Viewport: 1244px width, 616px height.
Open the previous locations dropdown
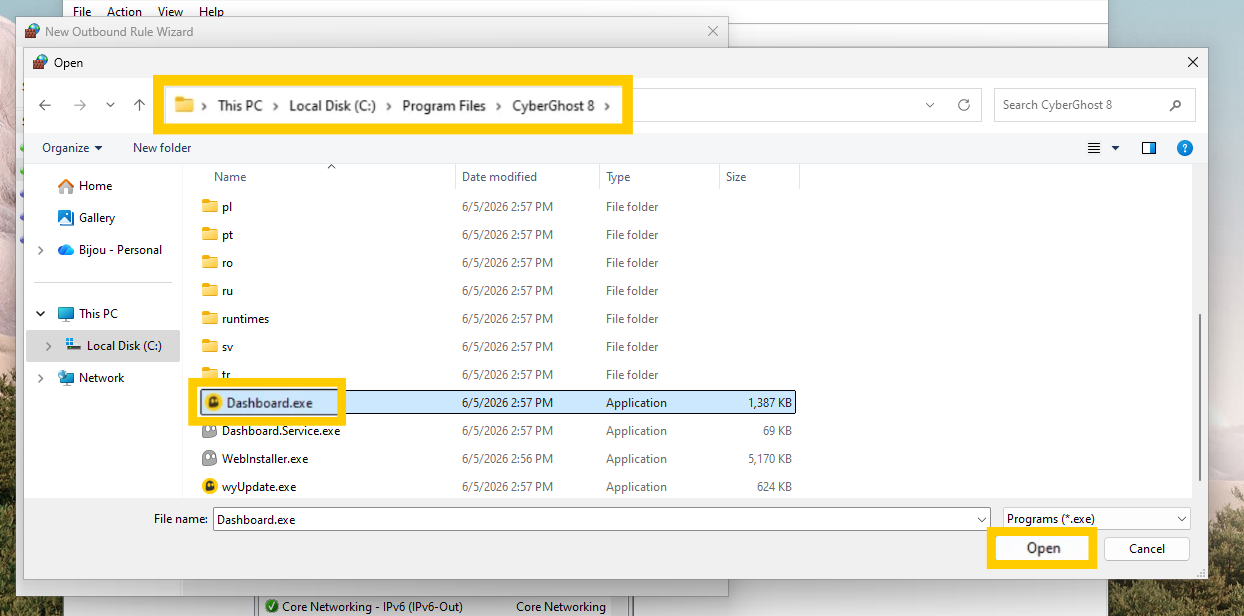[x=930, y=105]
